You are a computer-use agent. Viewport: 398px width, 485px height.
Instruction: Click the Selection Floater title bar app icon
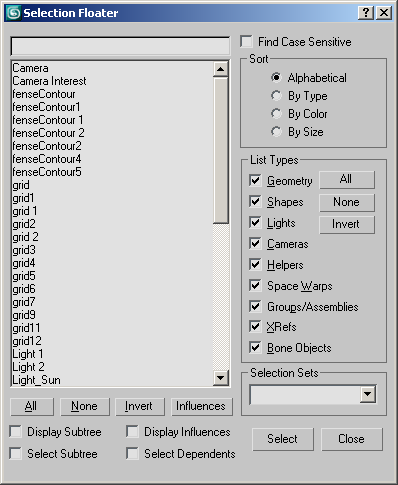(x=13, y=13)
